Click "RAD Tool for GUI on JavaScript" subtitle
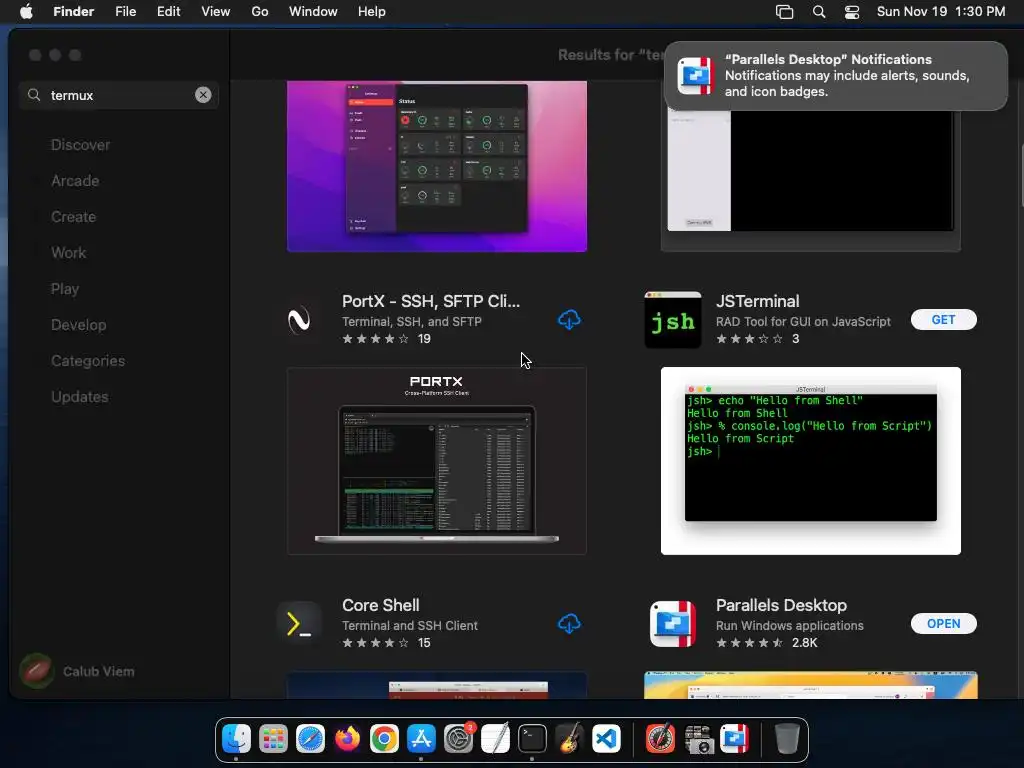Viewport: 1024px width, 768px height. tap(803, 321)
